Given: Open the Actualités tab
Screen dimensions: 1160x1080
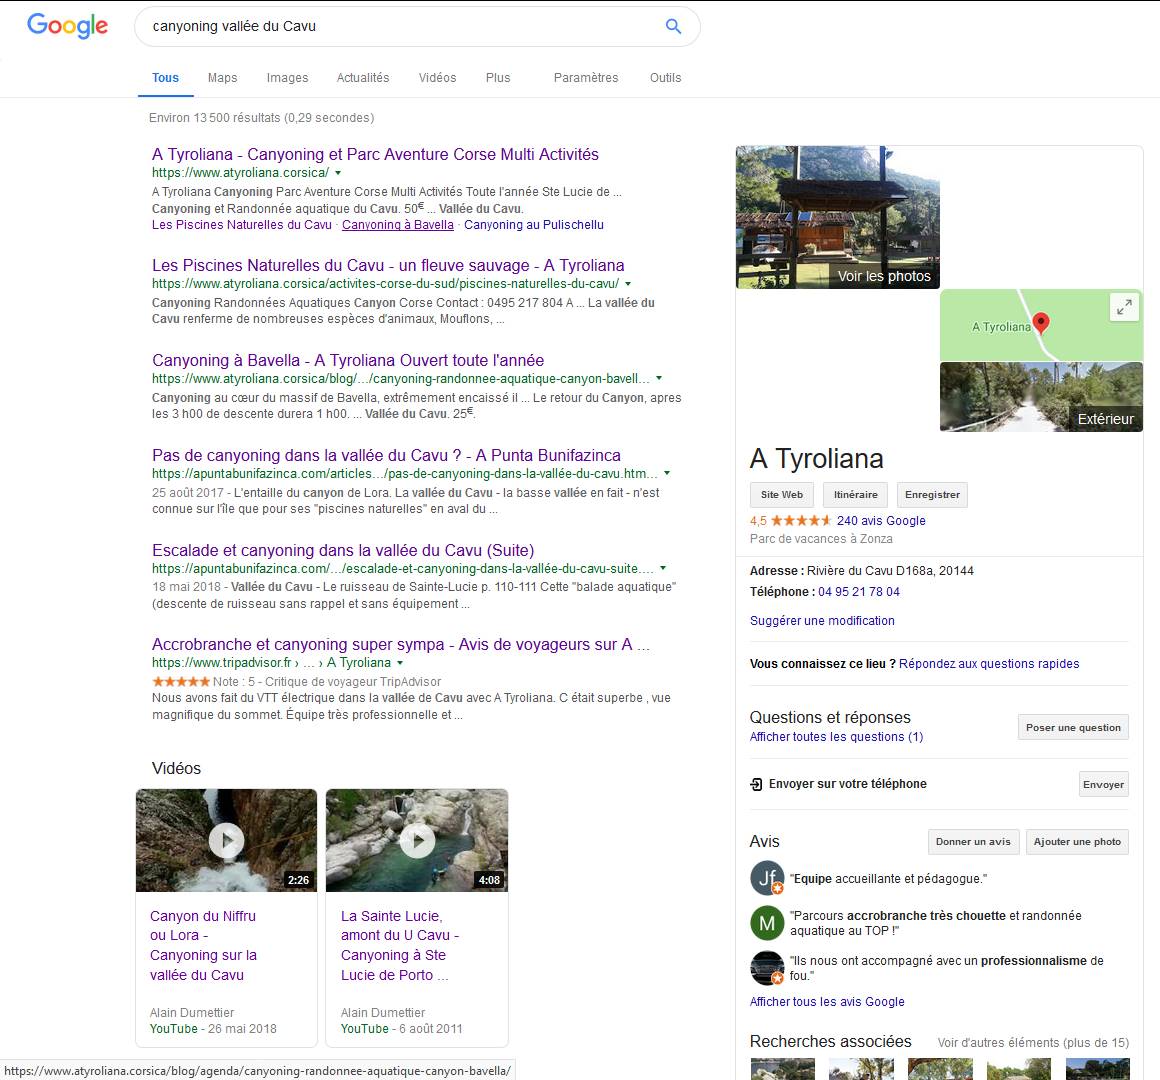Looking at the screenshot, I should tap(363, 78).
